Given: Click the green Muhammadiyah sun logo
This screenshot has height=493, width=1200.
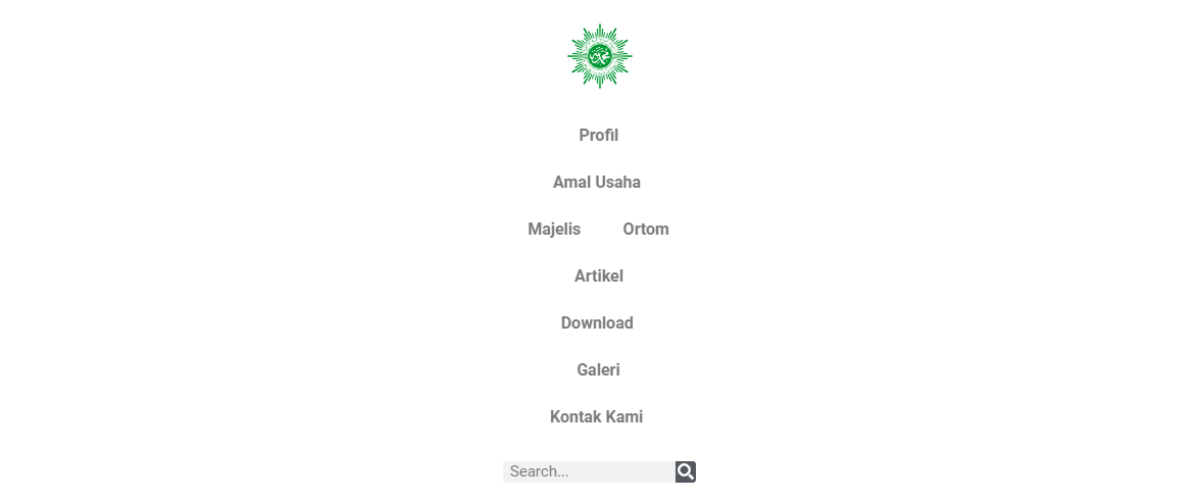Looking at the screenshot, I should click(599, 56).
